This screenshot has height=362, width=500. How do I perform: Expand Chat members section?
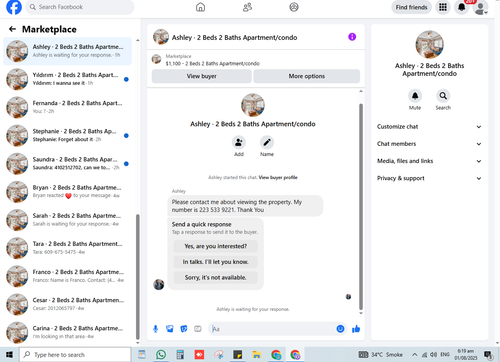[429, 144]
